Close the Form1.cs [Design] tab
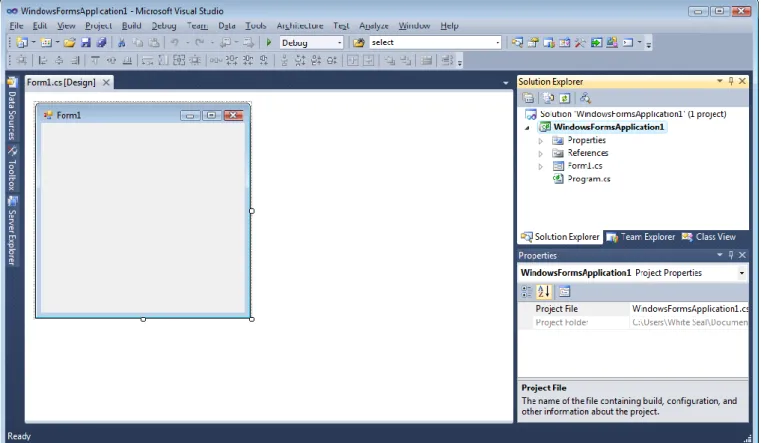This screenshot has height=443, width=761. tap(106, 82)
